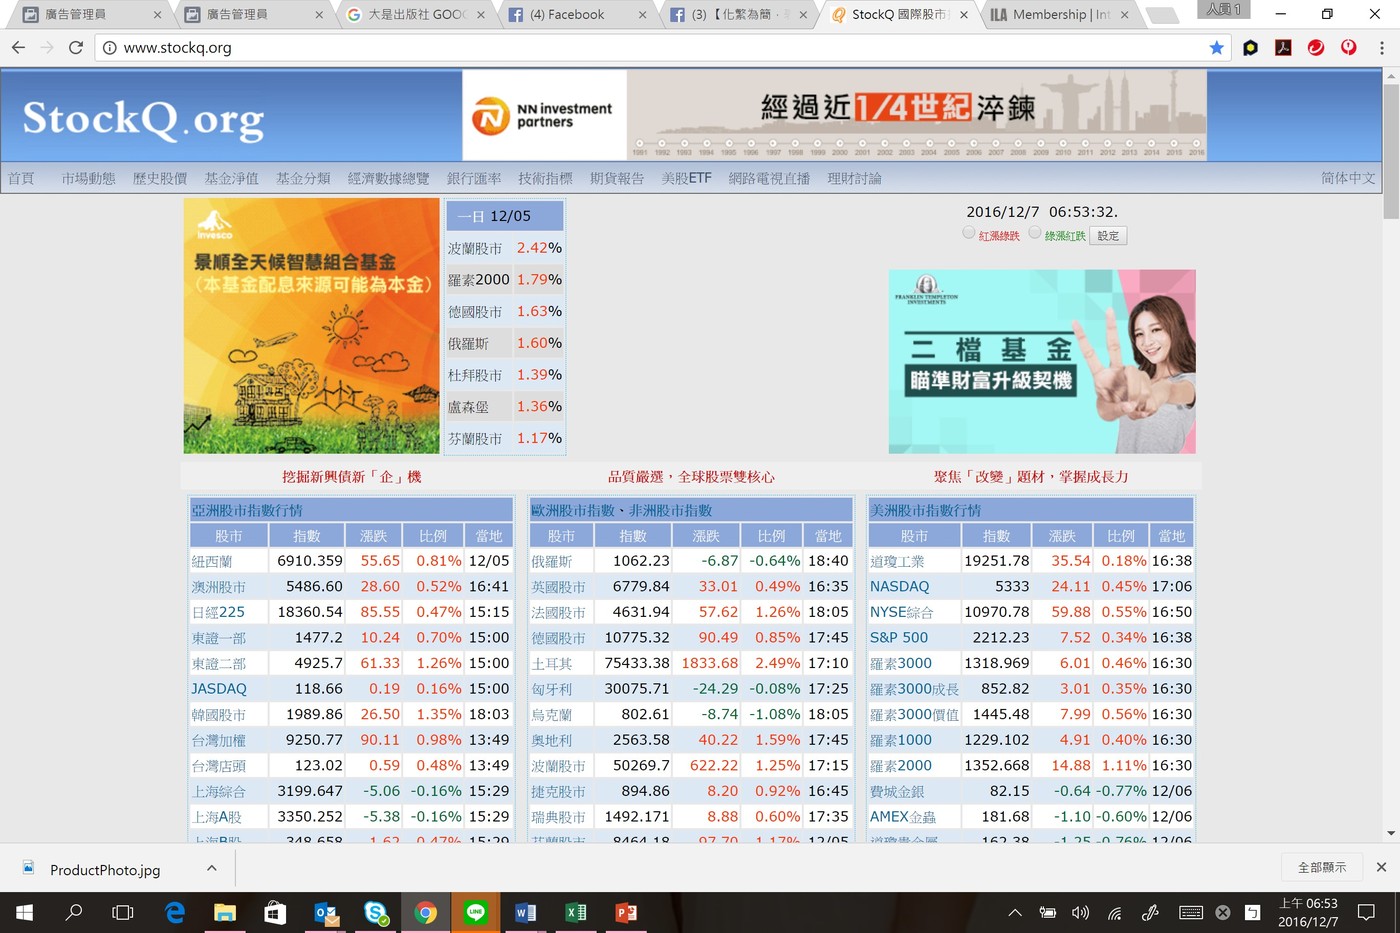Click the 設定 button
The image size is (1400, 933).
(x=1108, y=236)
